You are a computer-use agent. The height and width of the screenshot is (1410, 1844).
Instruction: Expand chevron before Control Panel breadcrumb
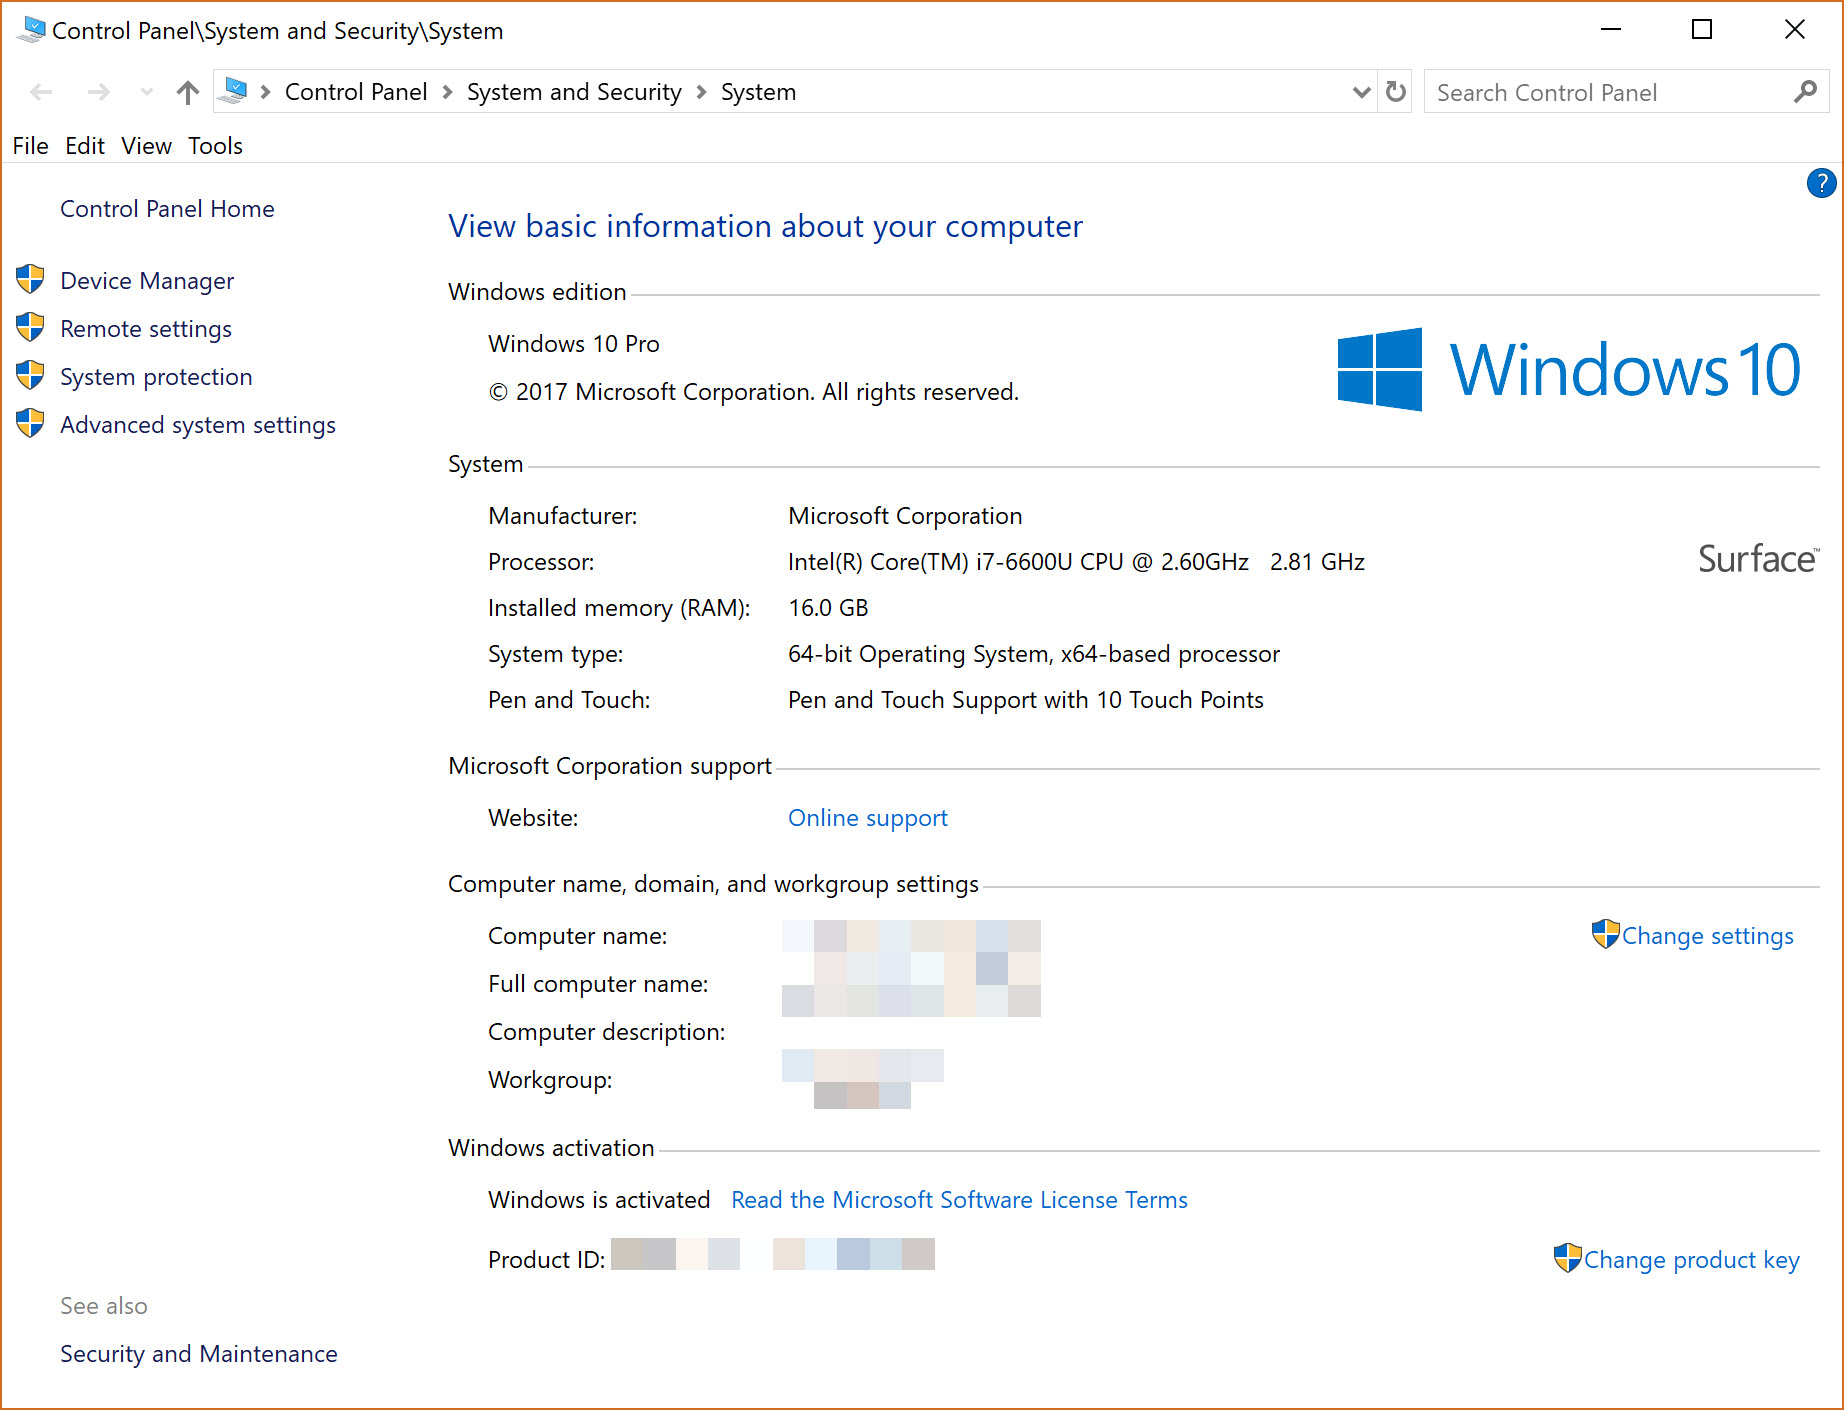tap(265, 92)
